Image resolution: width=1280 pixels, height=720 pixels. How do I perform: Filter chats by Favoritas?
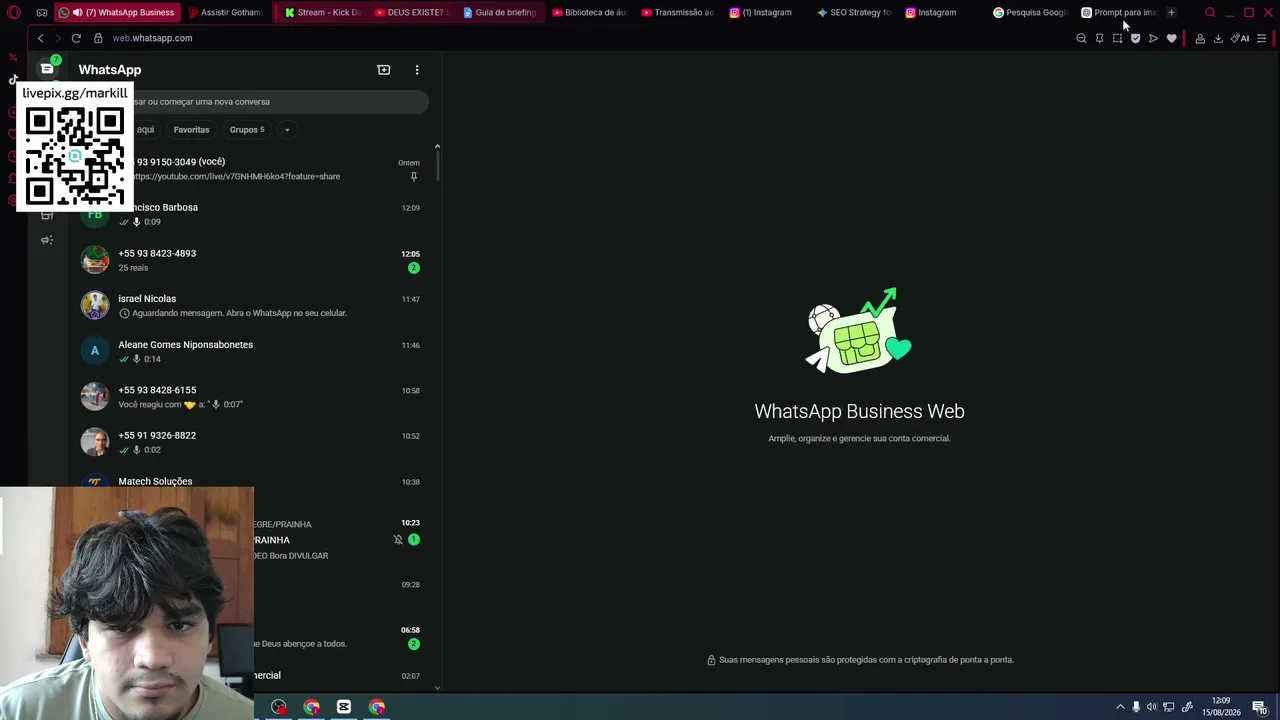pos(191,130)
